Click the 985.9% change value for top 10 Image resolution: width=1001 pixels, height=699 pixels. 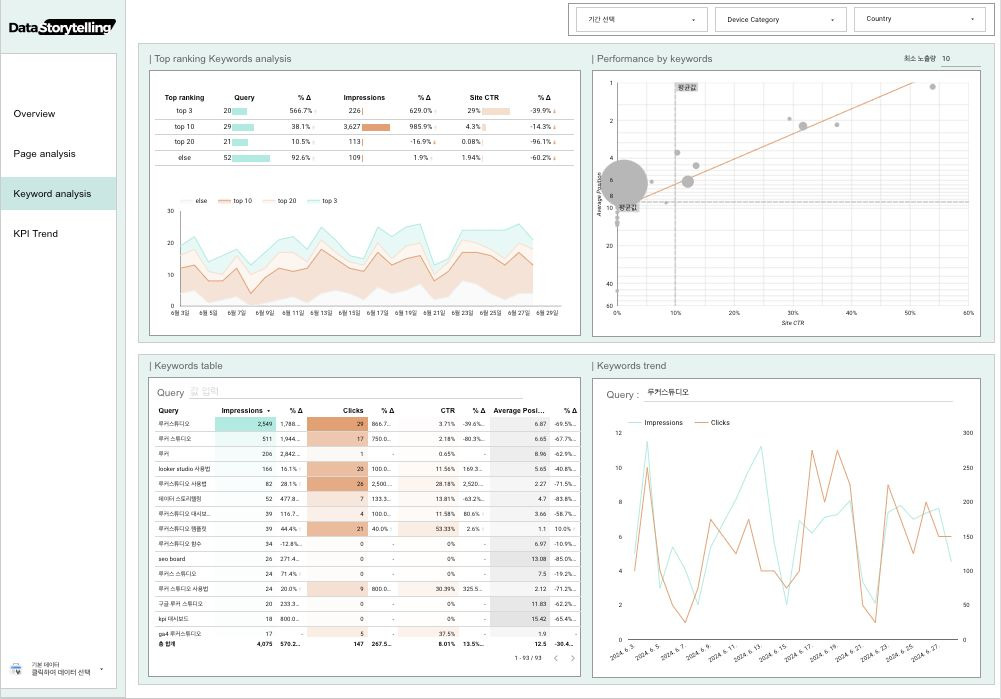point(421,127)
